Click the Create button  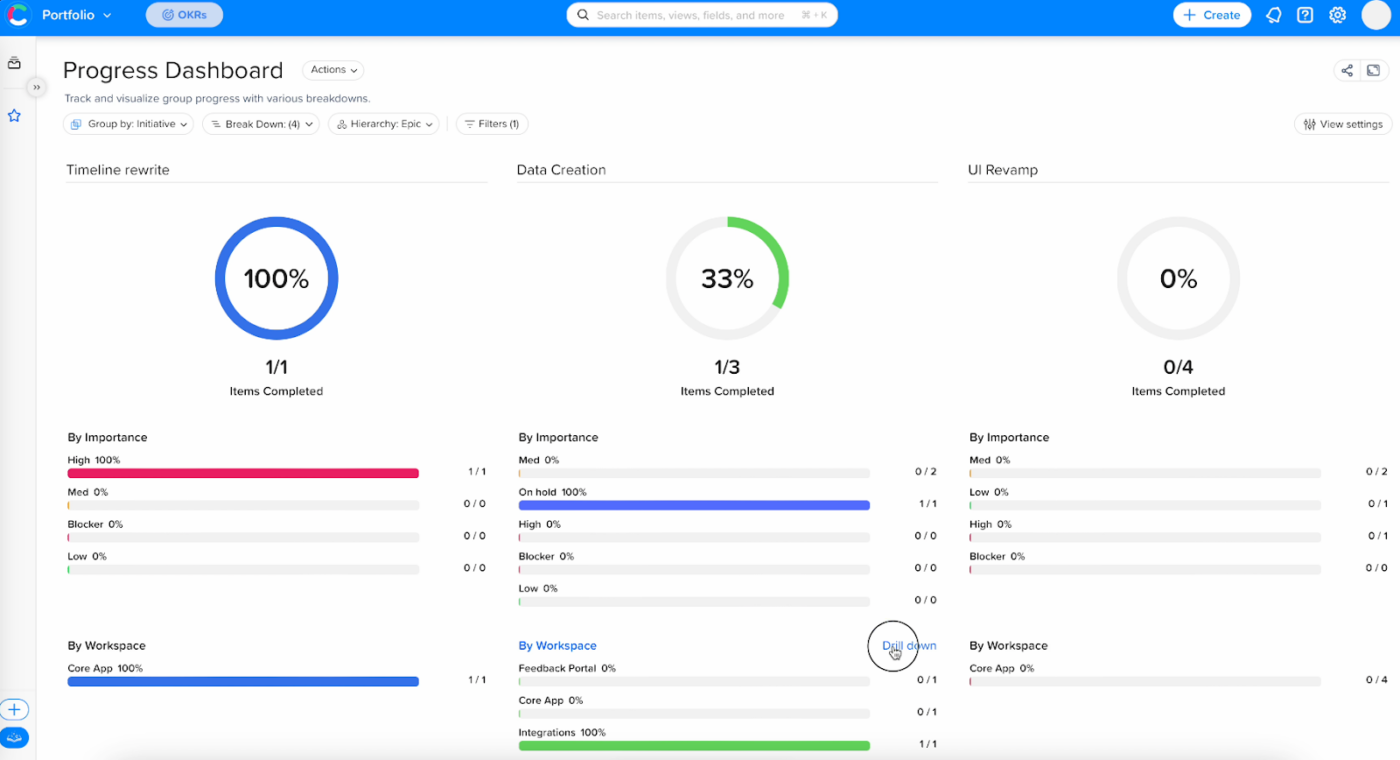click(x=1211, y=15)
